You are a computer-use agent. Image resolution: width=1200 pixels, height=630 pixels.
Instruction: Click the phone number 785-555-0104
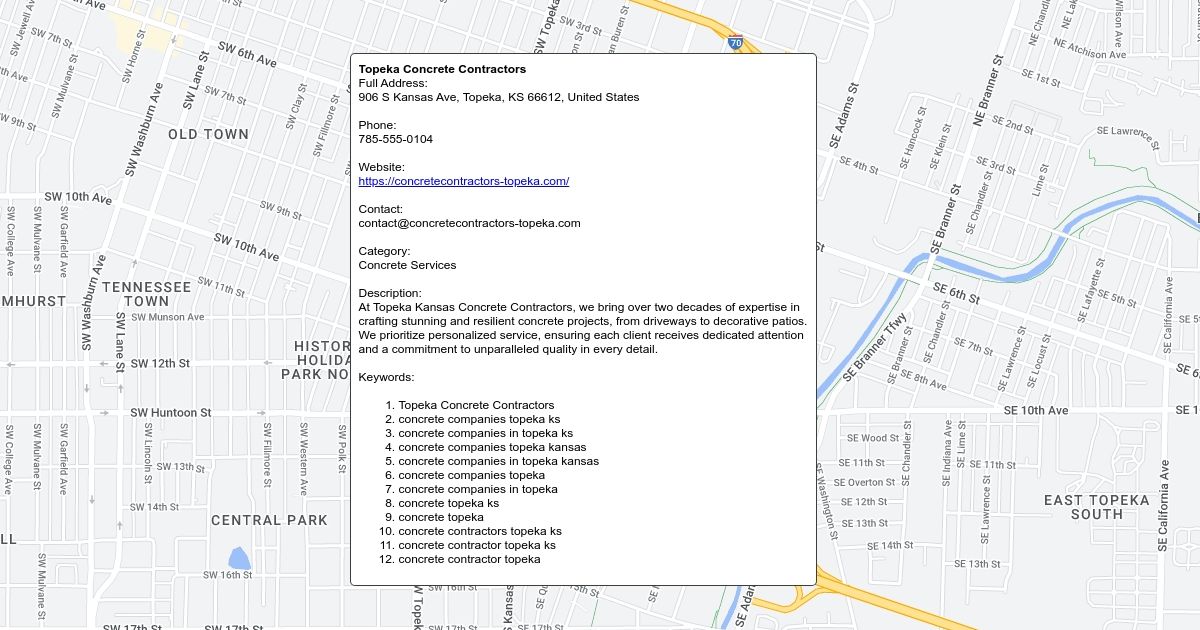395,139
